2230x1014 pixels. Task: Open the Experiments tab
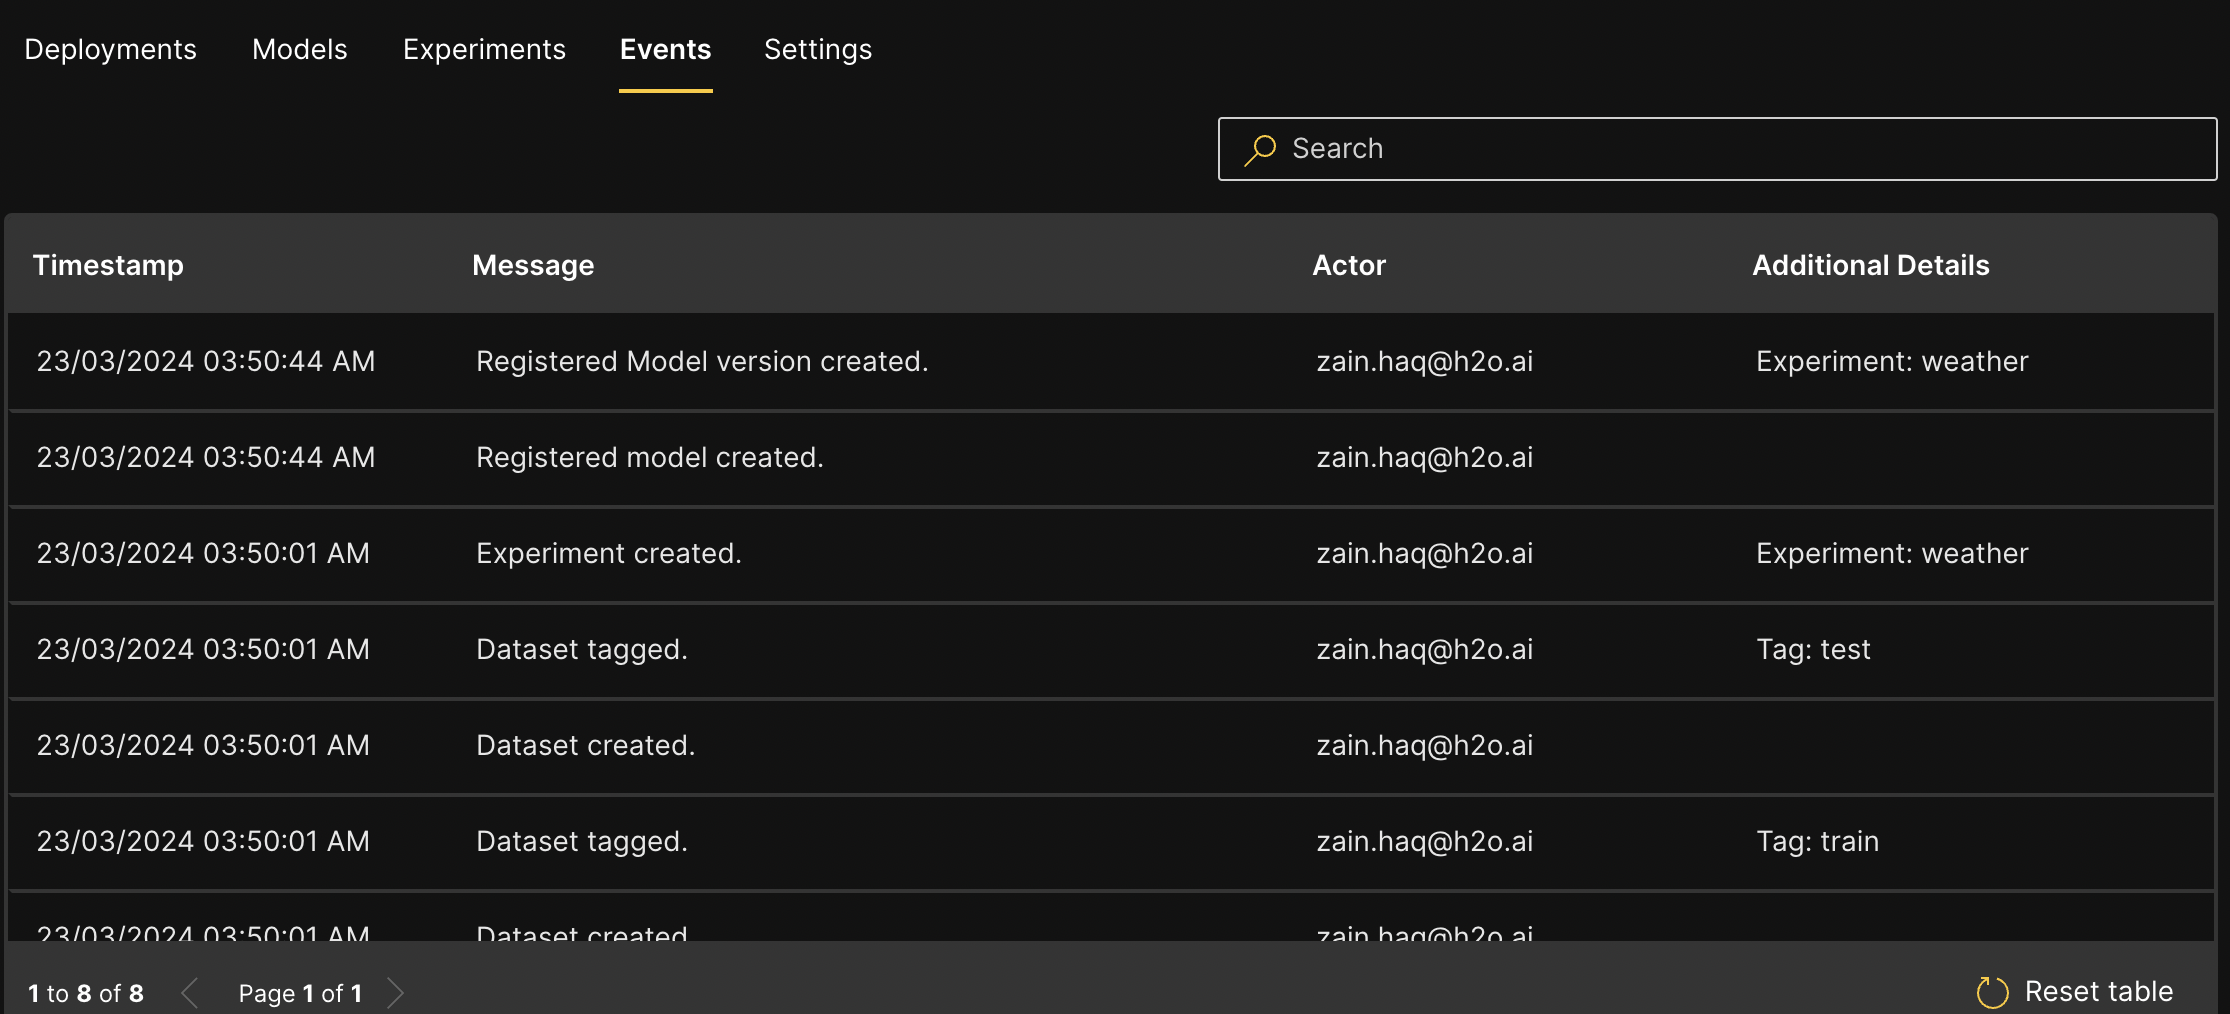click(484, 49)
